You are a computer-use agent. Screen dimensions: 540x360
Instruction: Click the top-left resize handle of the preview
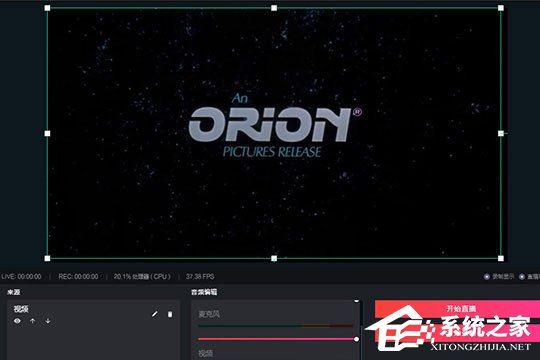48,8
